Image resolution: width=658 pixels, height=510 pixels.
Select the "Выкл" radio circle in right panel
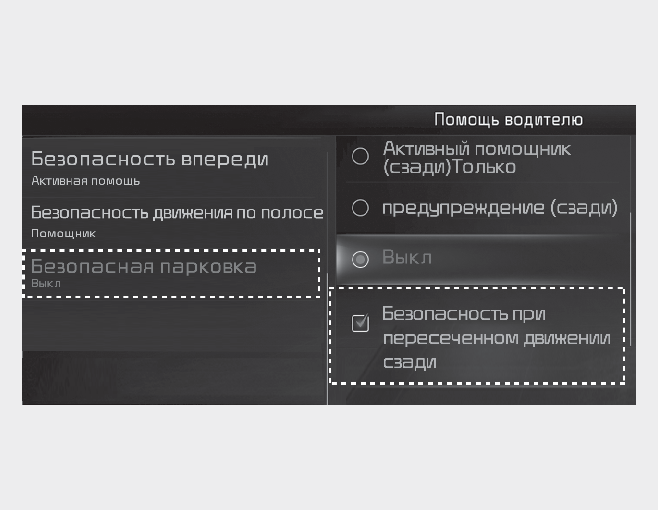point(361,259)
